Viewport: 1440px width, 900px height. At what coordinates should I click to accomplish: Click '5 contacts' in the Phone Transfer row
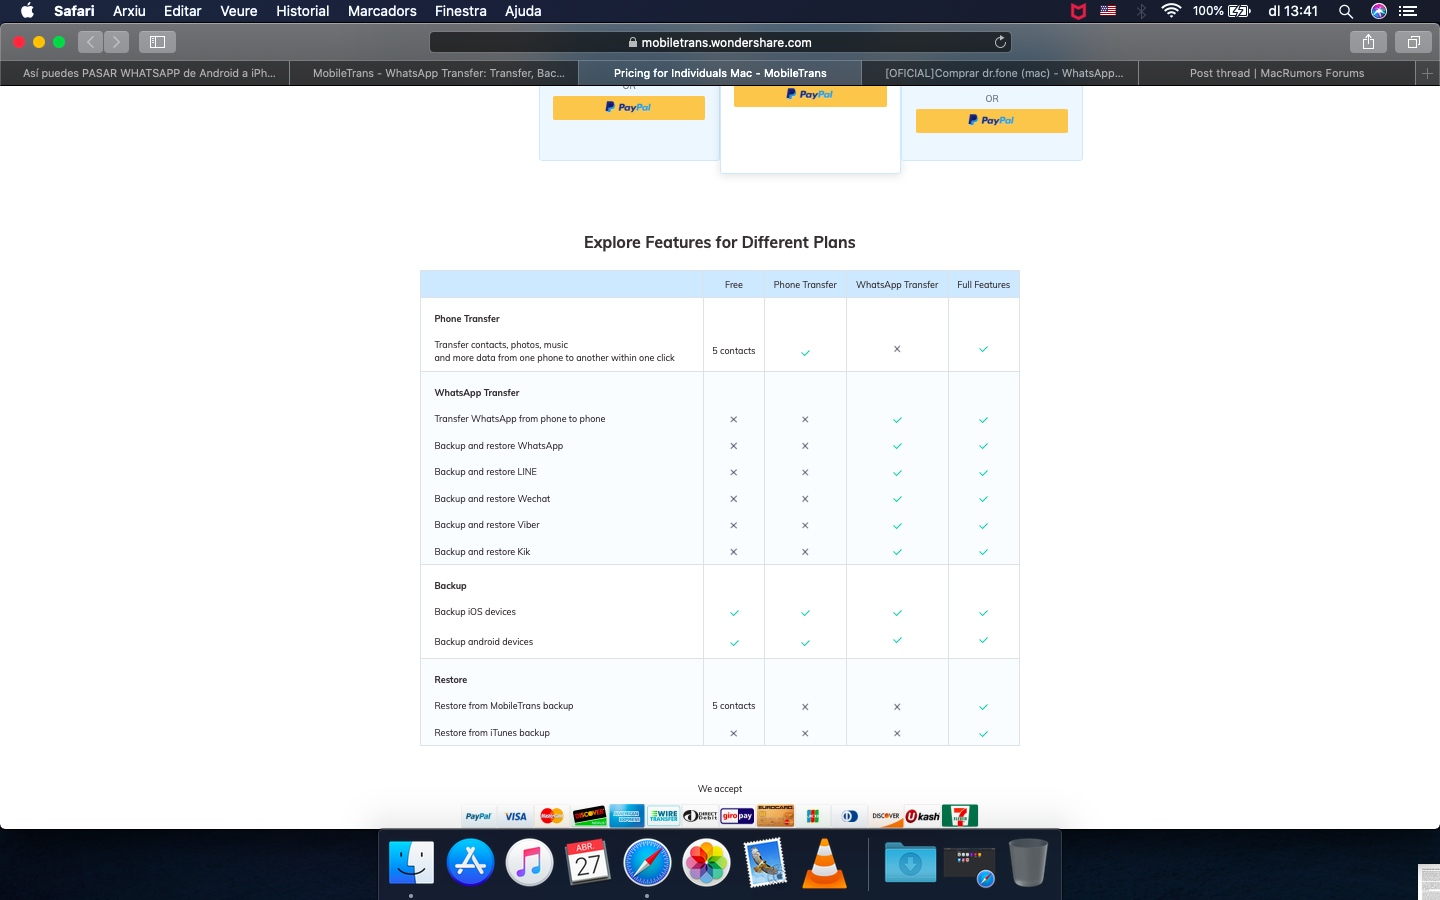coord(734,351)
